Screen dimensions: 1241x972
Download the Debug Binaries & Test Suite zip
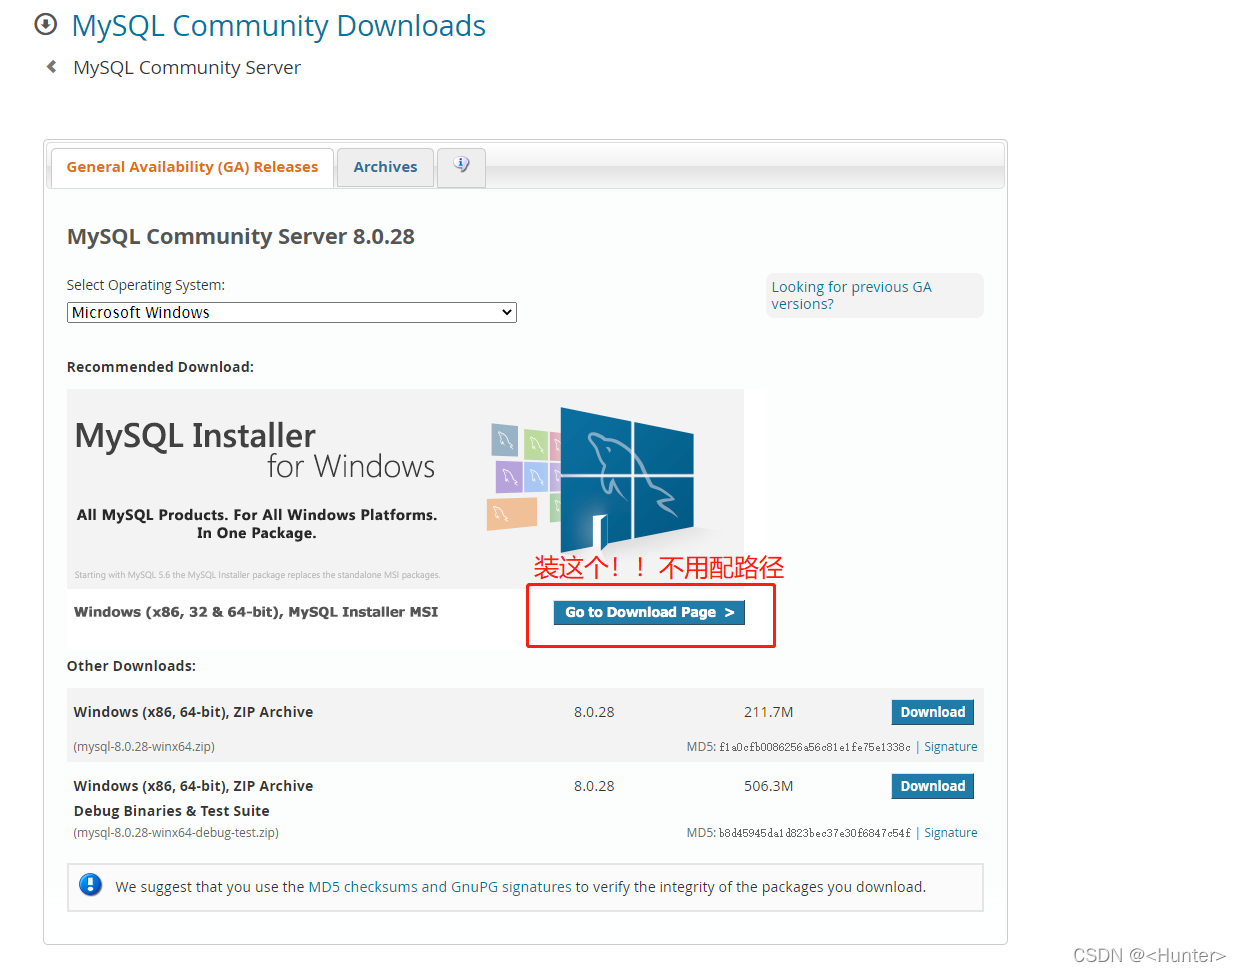(x=932, y=786)
